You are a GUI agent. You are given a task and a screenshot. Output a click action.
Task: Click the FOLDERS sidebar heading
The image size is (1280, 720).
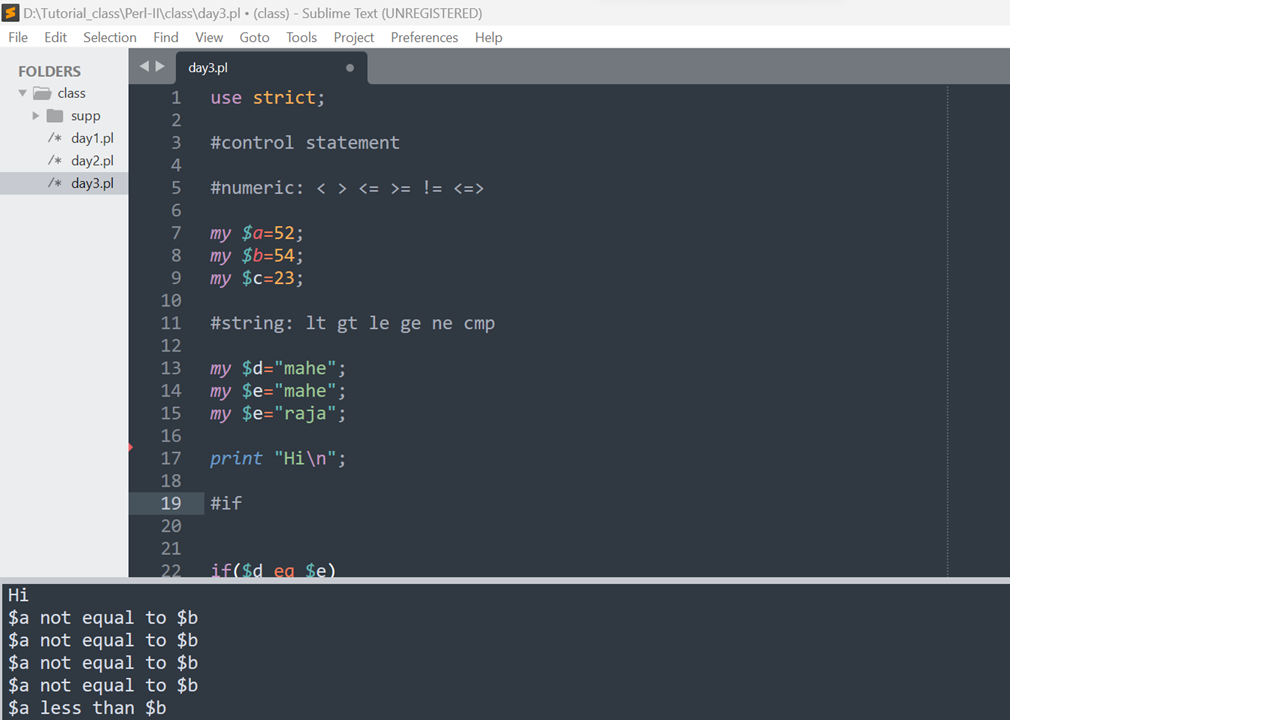click(x=49, y=71)
